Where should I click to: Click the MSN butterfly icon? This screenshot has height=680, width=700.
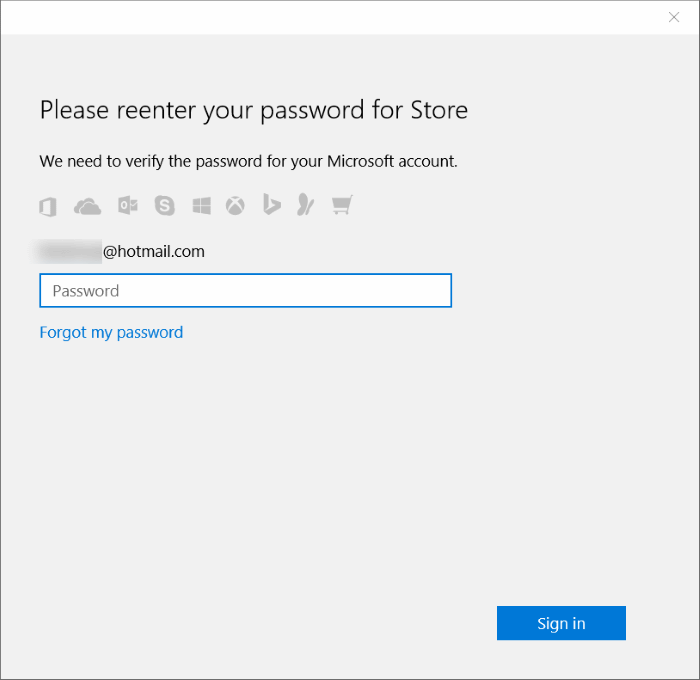tap(306, 204)
